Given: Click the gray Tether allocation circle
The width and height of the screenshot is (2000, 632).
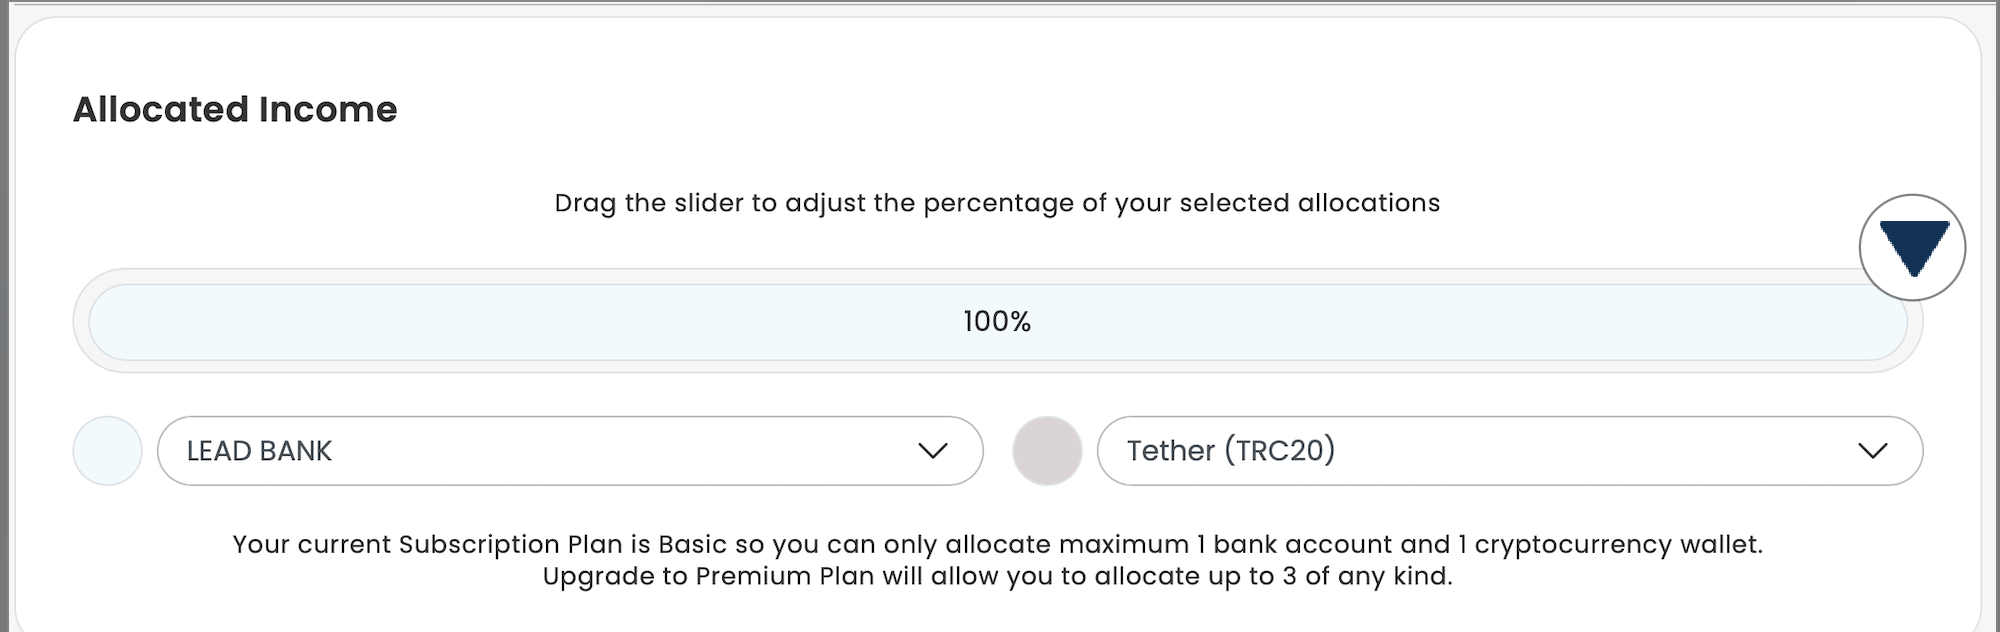Looking at the screenshot, I should 1047,451.
